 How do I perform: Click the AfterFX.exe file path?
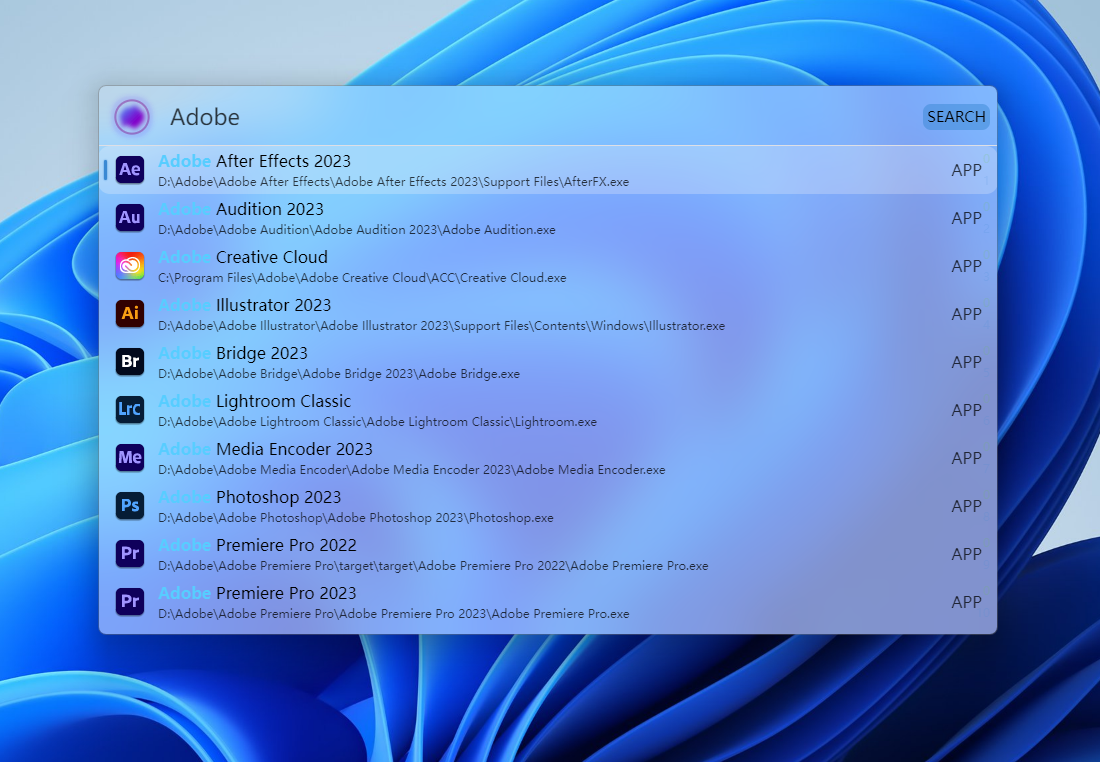[x=394, y=182]
